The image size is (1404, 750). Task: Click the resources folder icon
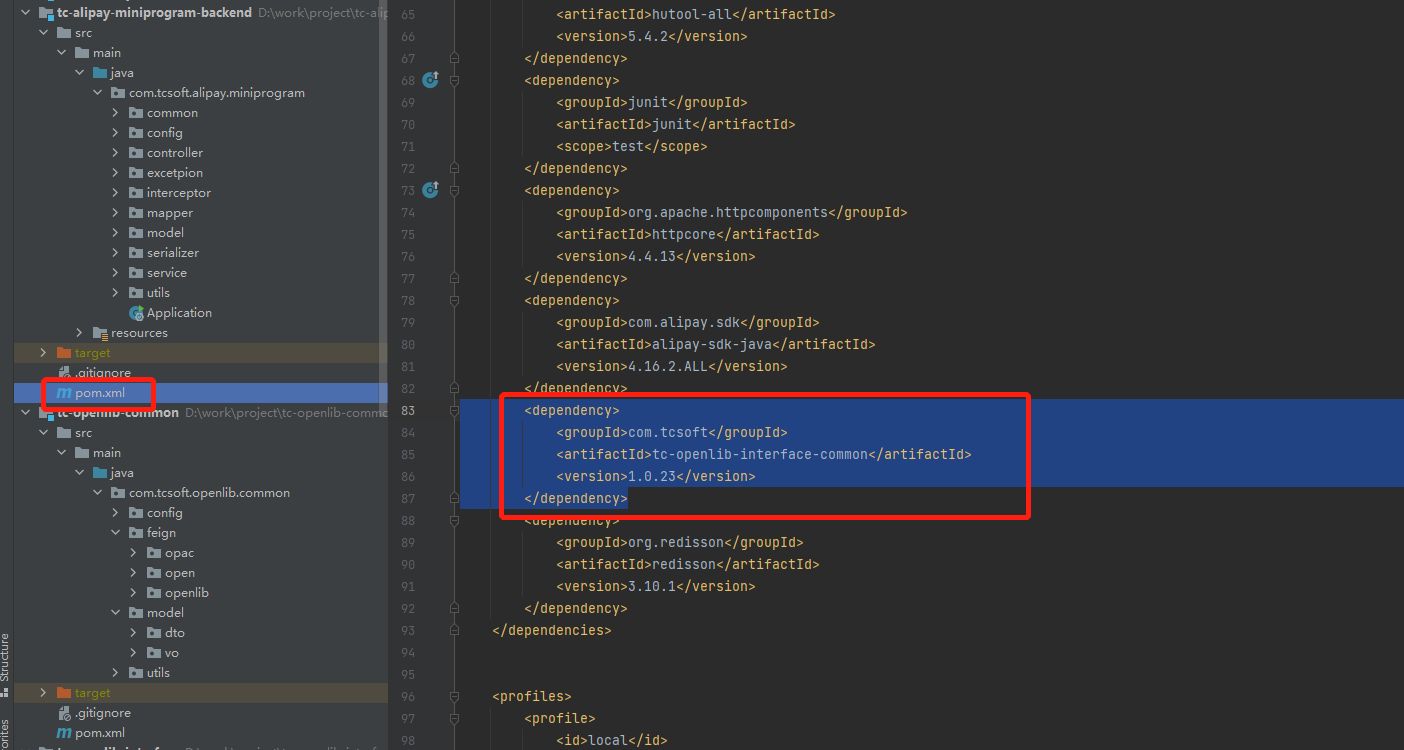pyautogui.click(x=100, y=333)
